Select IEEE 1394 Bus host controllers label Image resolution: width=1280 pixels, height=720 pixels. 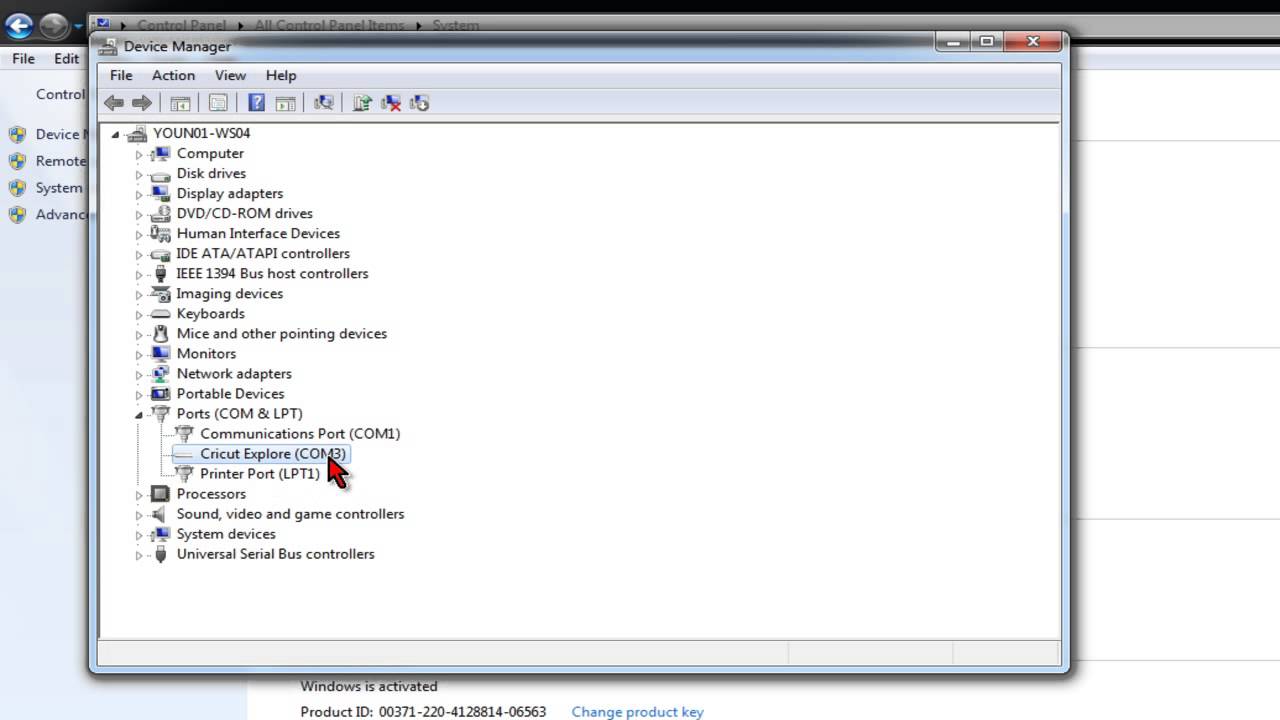pyautogui.click(x=272, y=274)
